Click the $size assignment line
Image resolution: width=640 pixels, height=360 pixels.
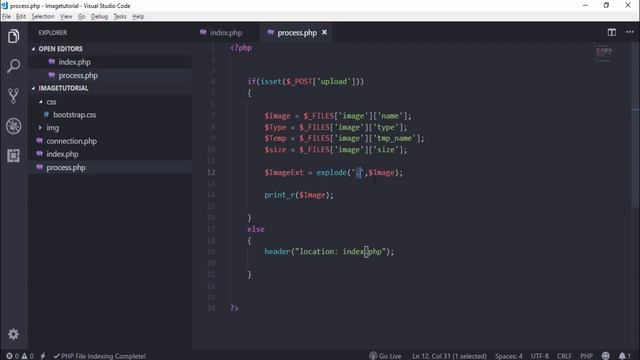336,150
